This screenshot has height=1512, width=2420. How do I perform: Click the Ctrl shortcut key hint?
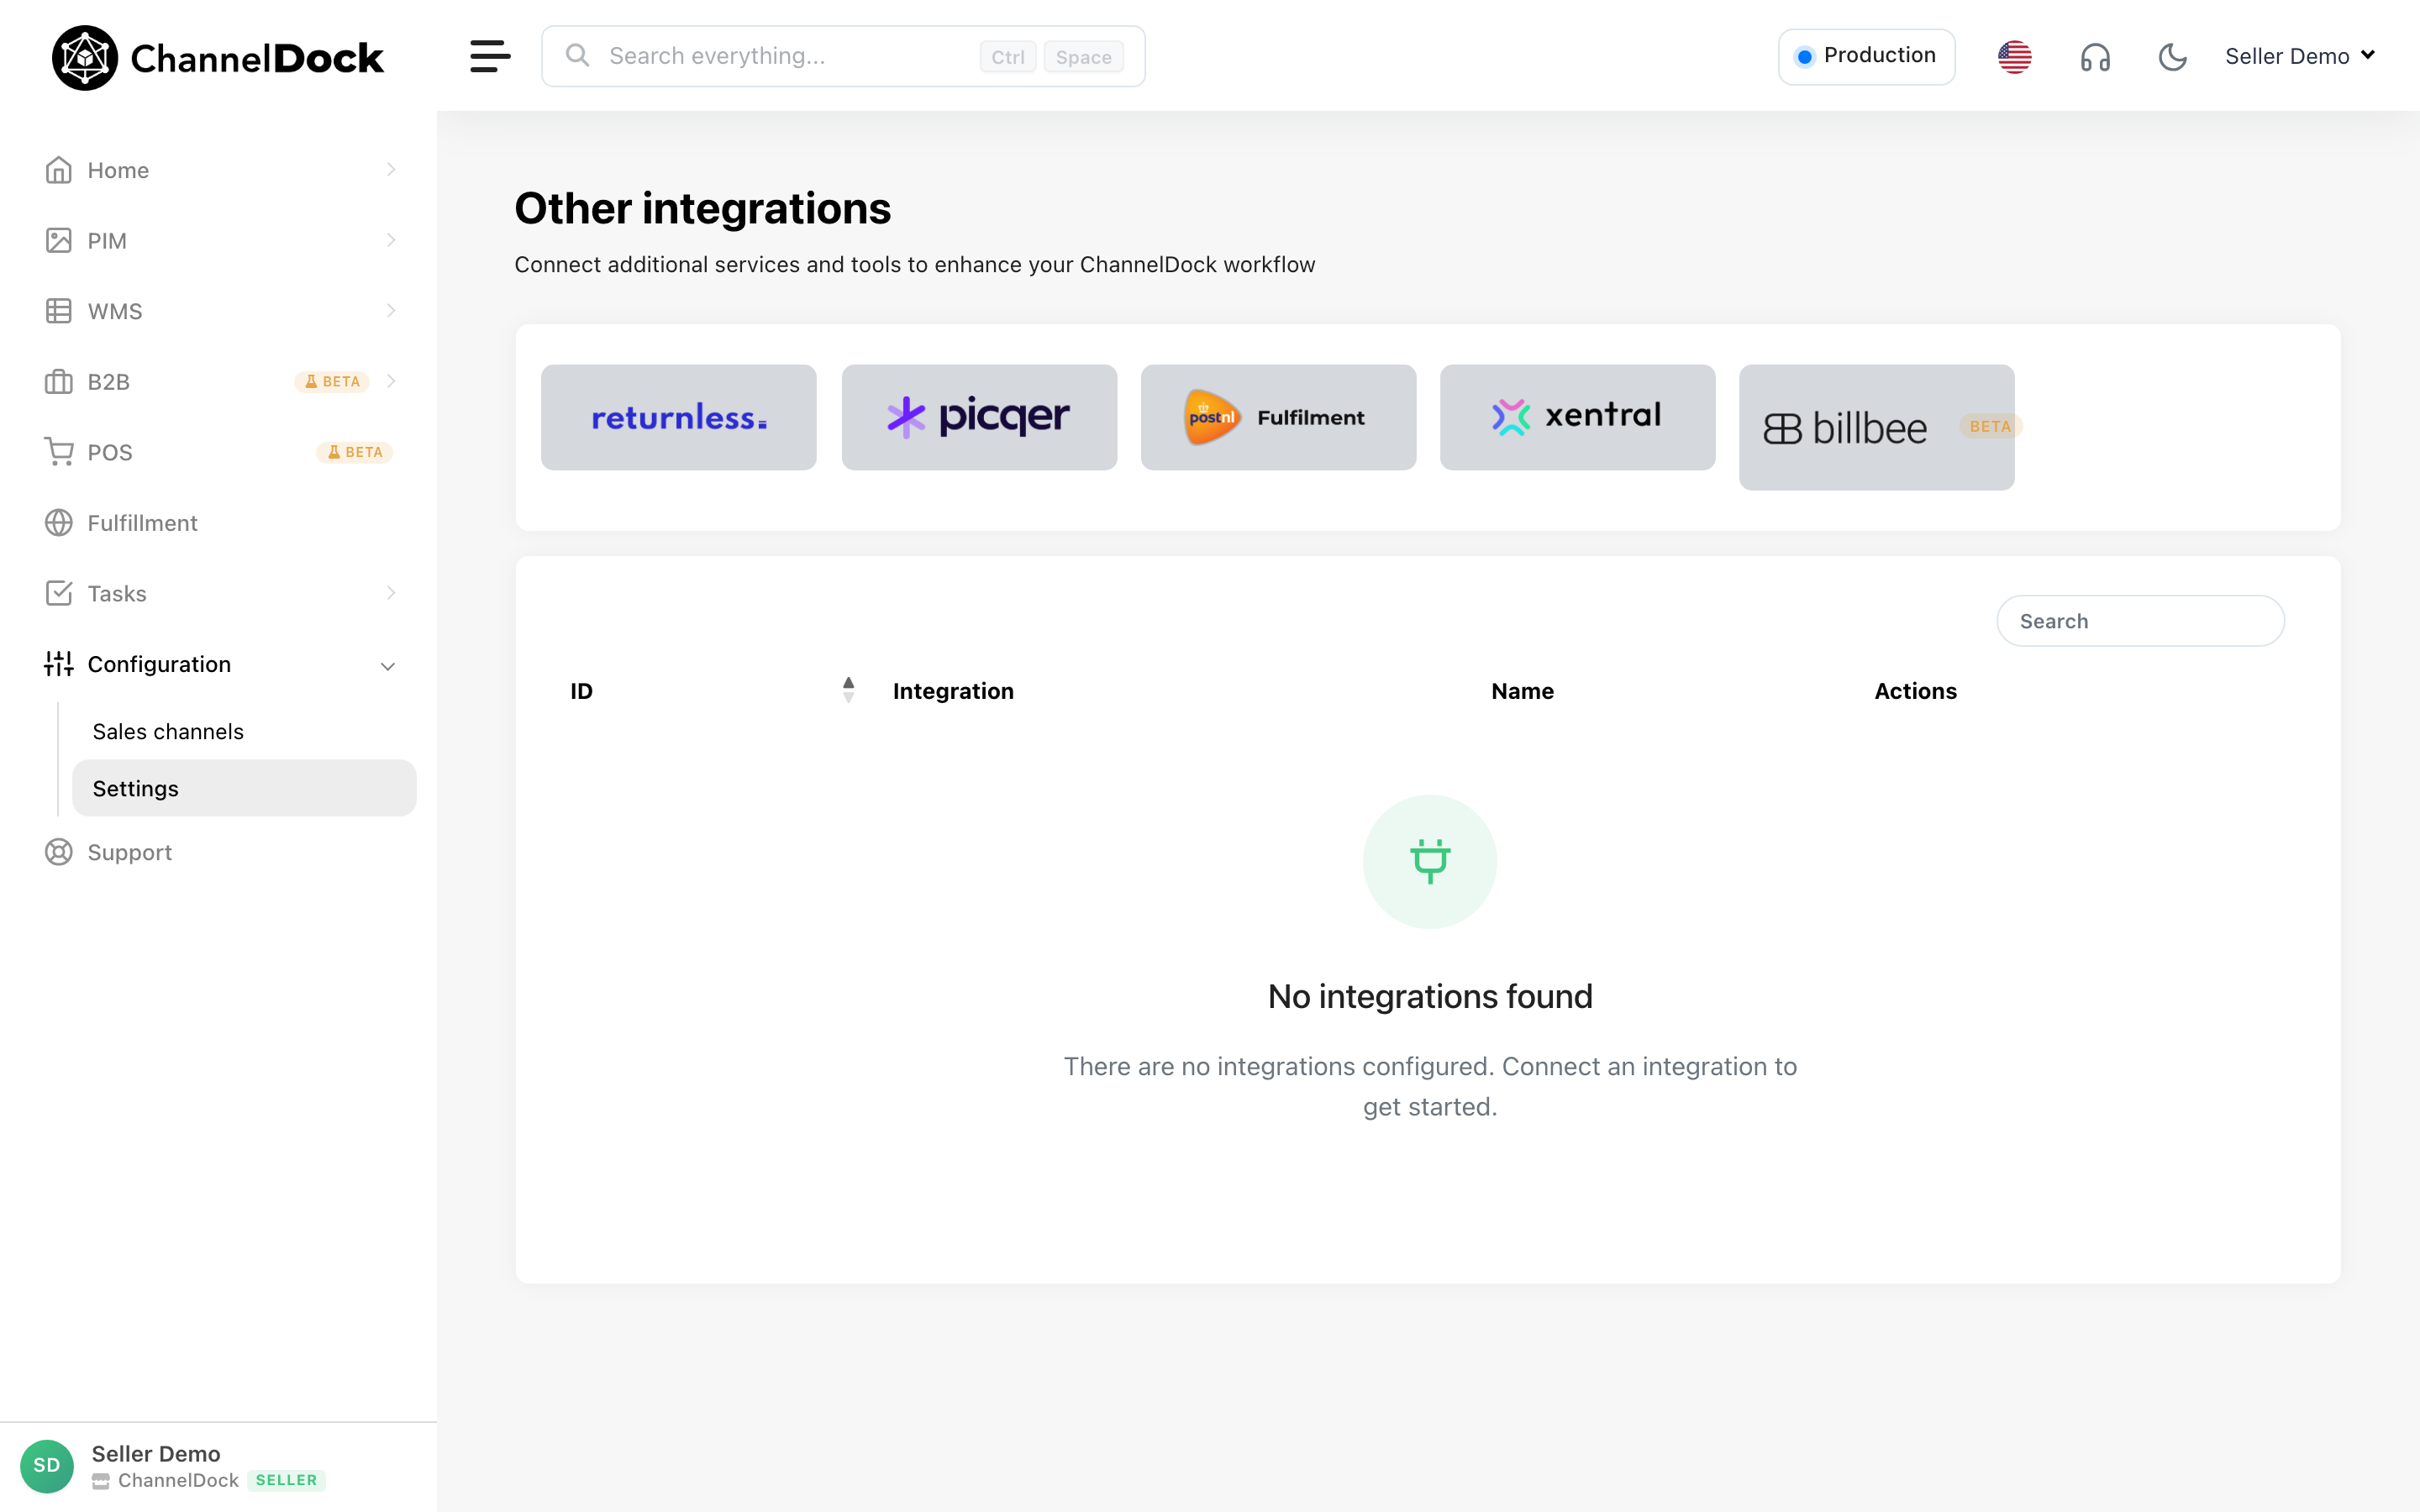pyautogui.click(x=1007, y=57)
